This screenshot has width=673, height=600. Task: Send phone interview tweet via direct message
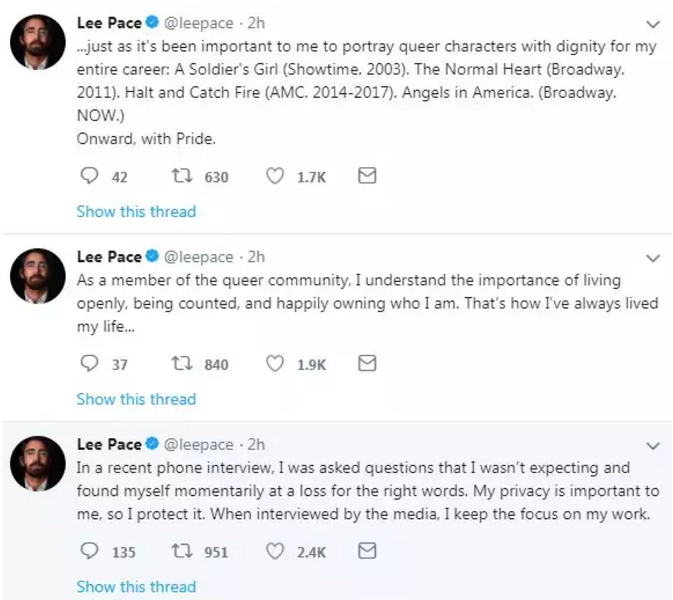(366, 551)
